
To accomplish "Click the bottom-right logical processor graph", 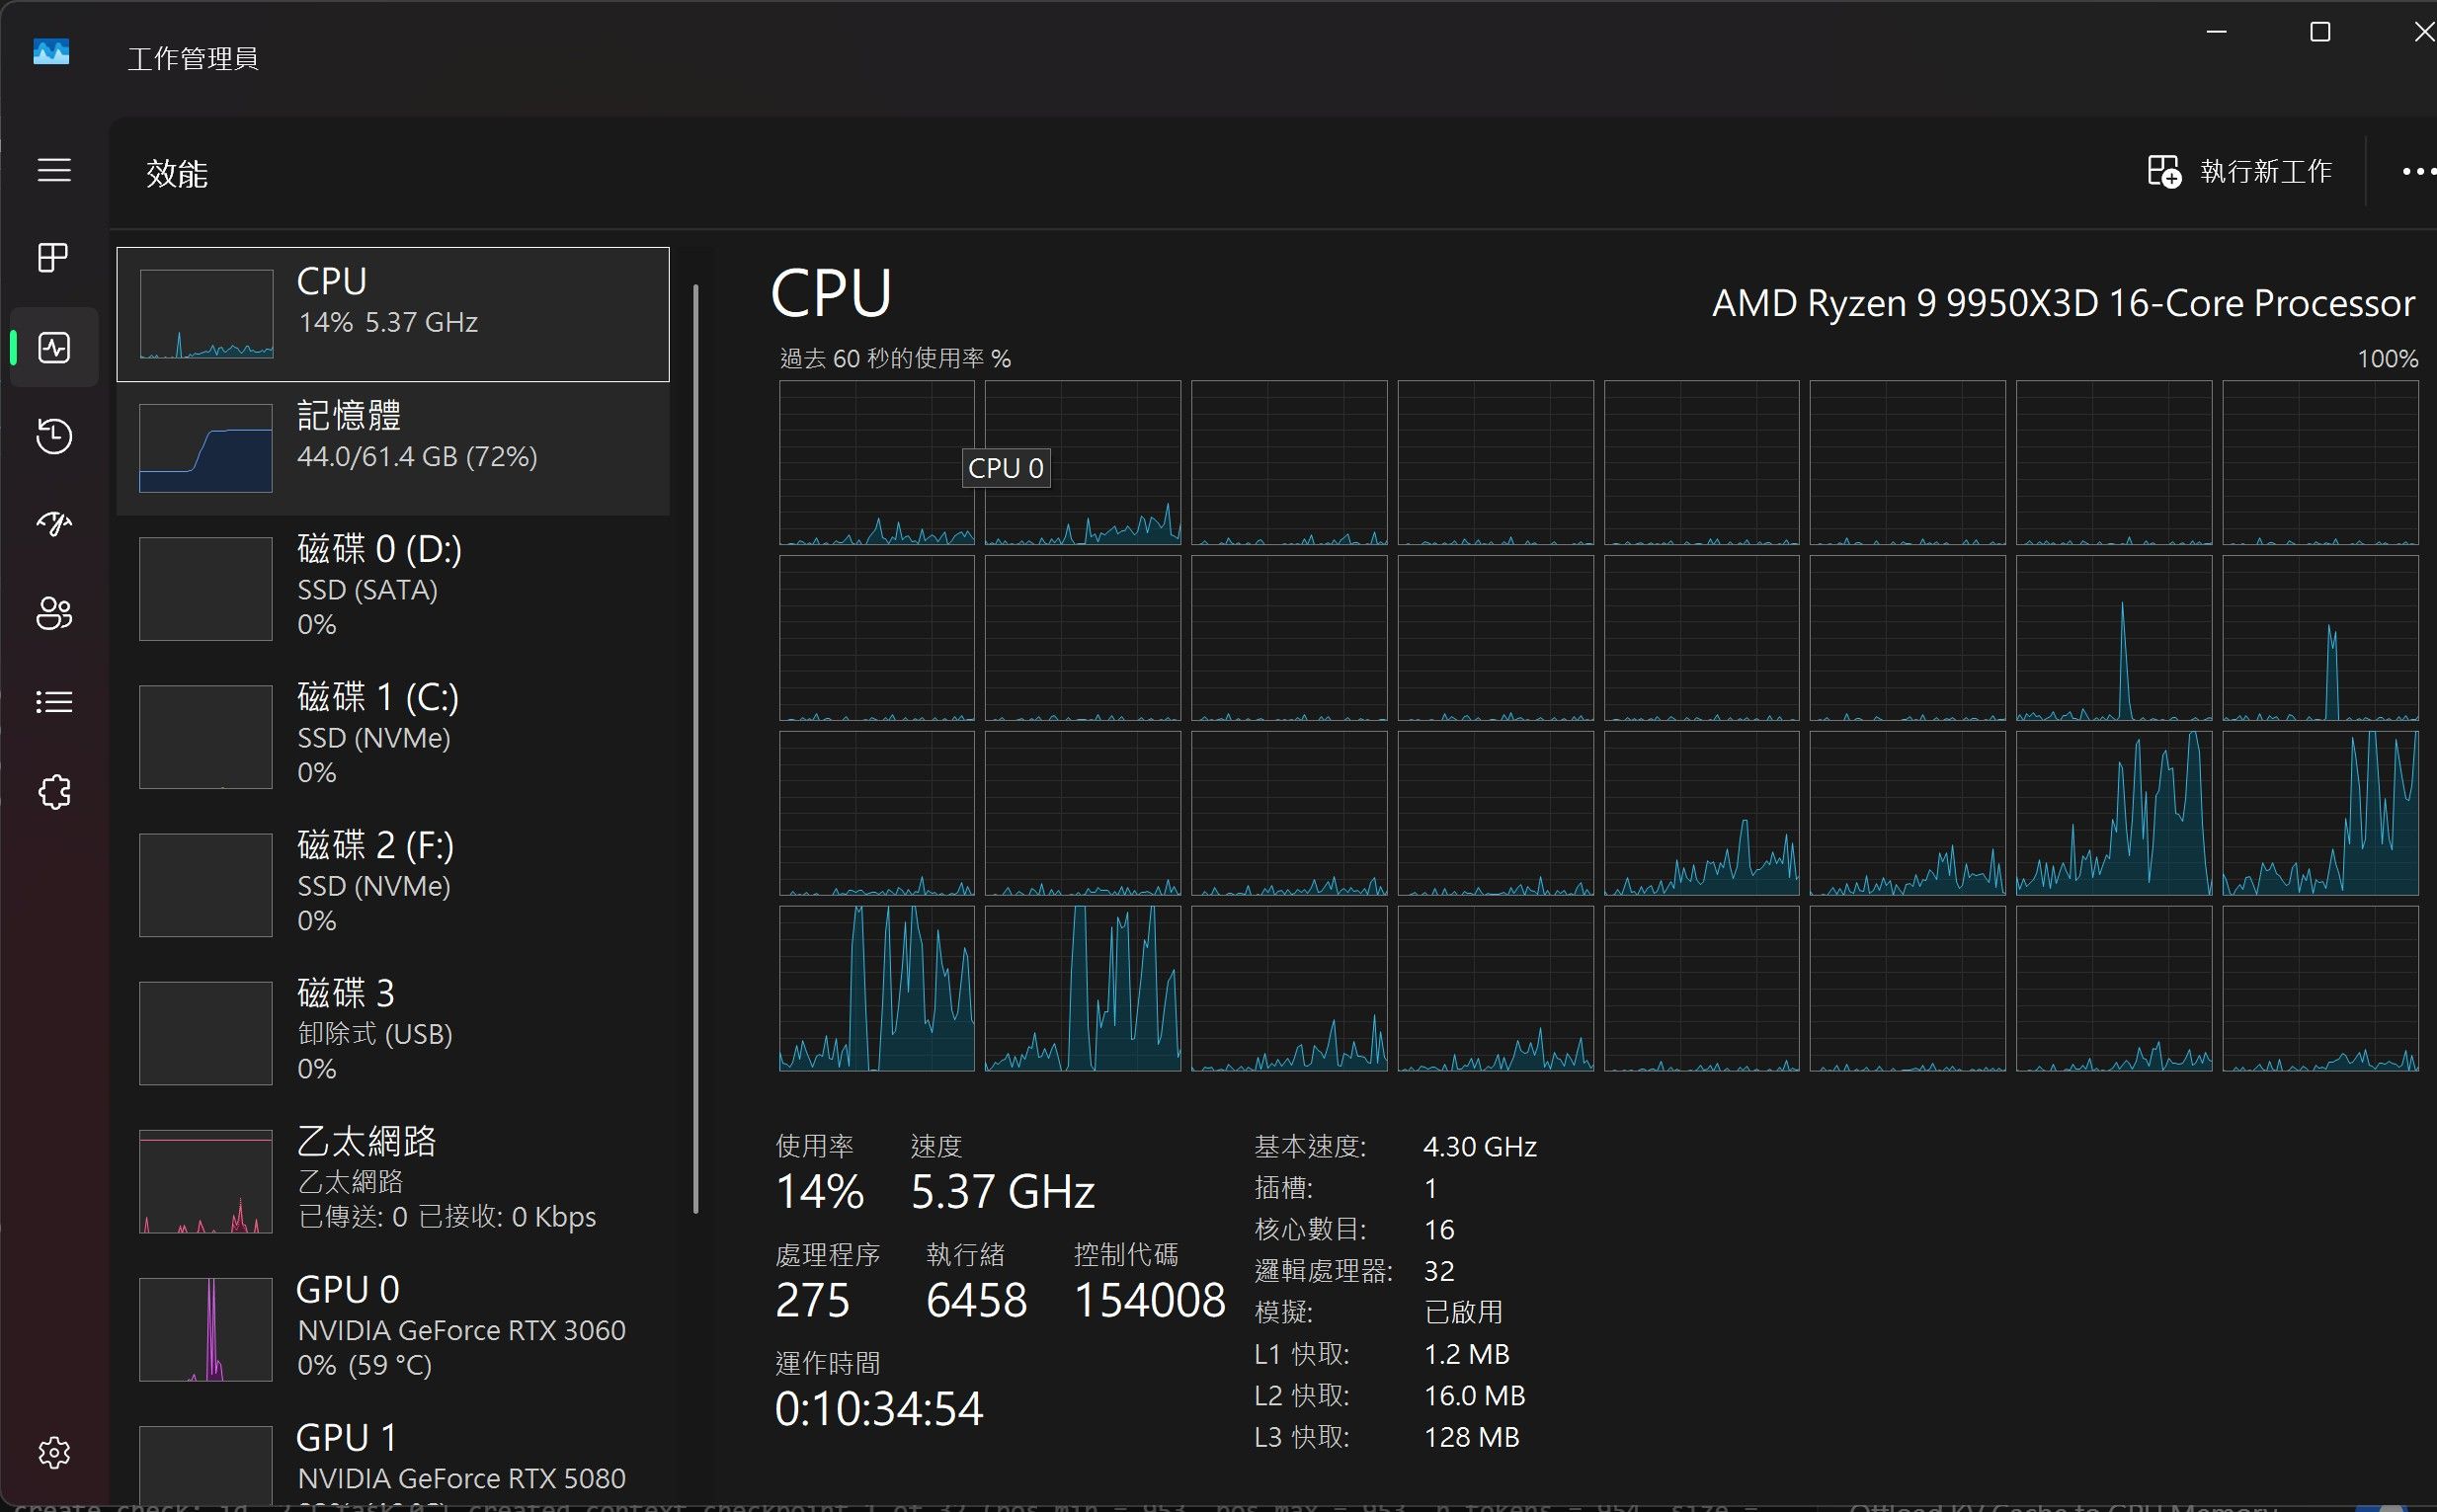I will click(2320, 988).
